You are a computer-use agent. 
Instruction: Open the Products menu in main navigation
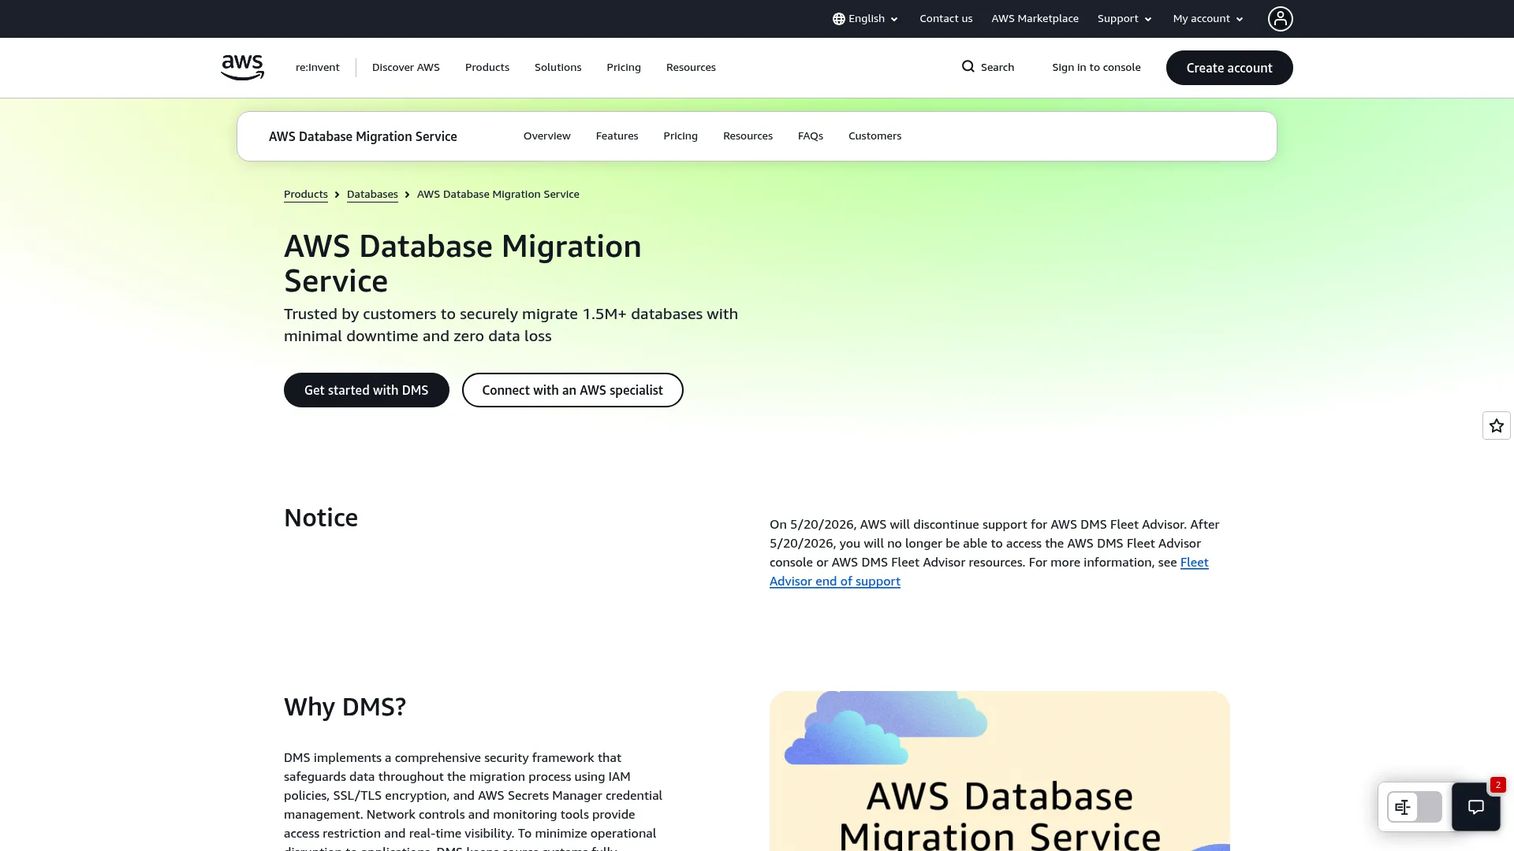[x=487, y=67]
